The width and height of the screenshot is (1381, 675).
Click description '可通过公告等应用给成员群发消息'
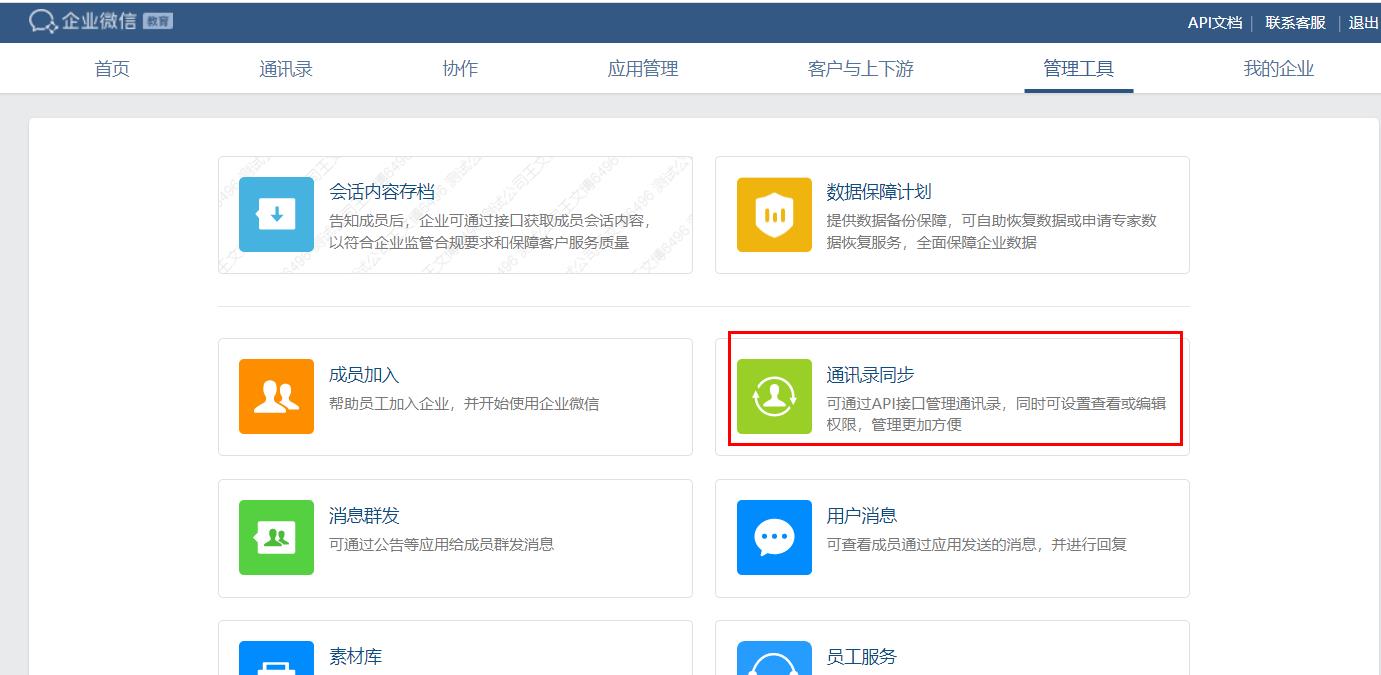tap(441, 545)
